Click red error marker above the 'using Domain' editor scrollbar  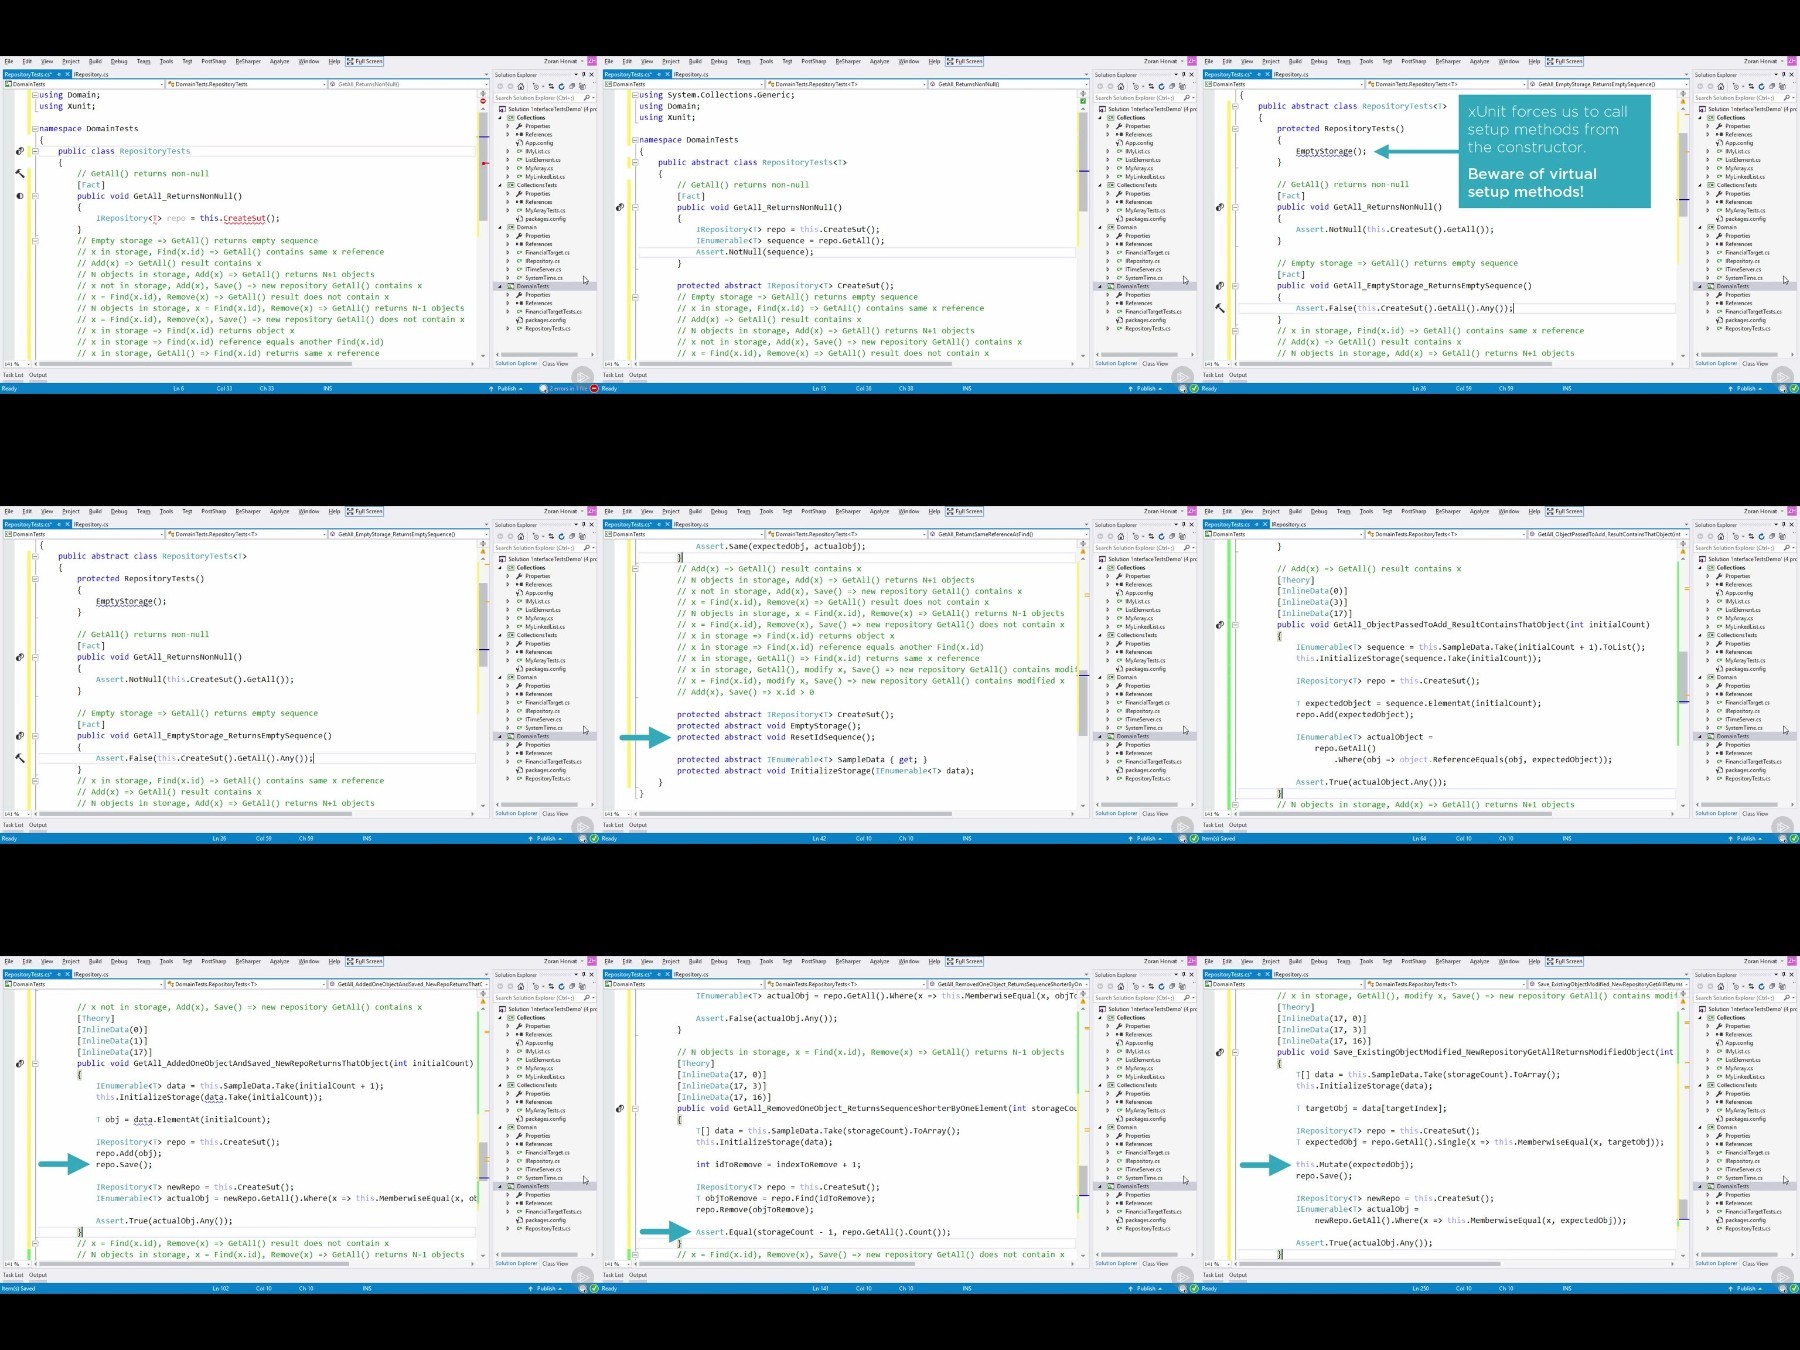click(483, 99)
